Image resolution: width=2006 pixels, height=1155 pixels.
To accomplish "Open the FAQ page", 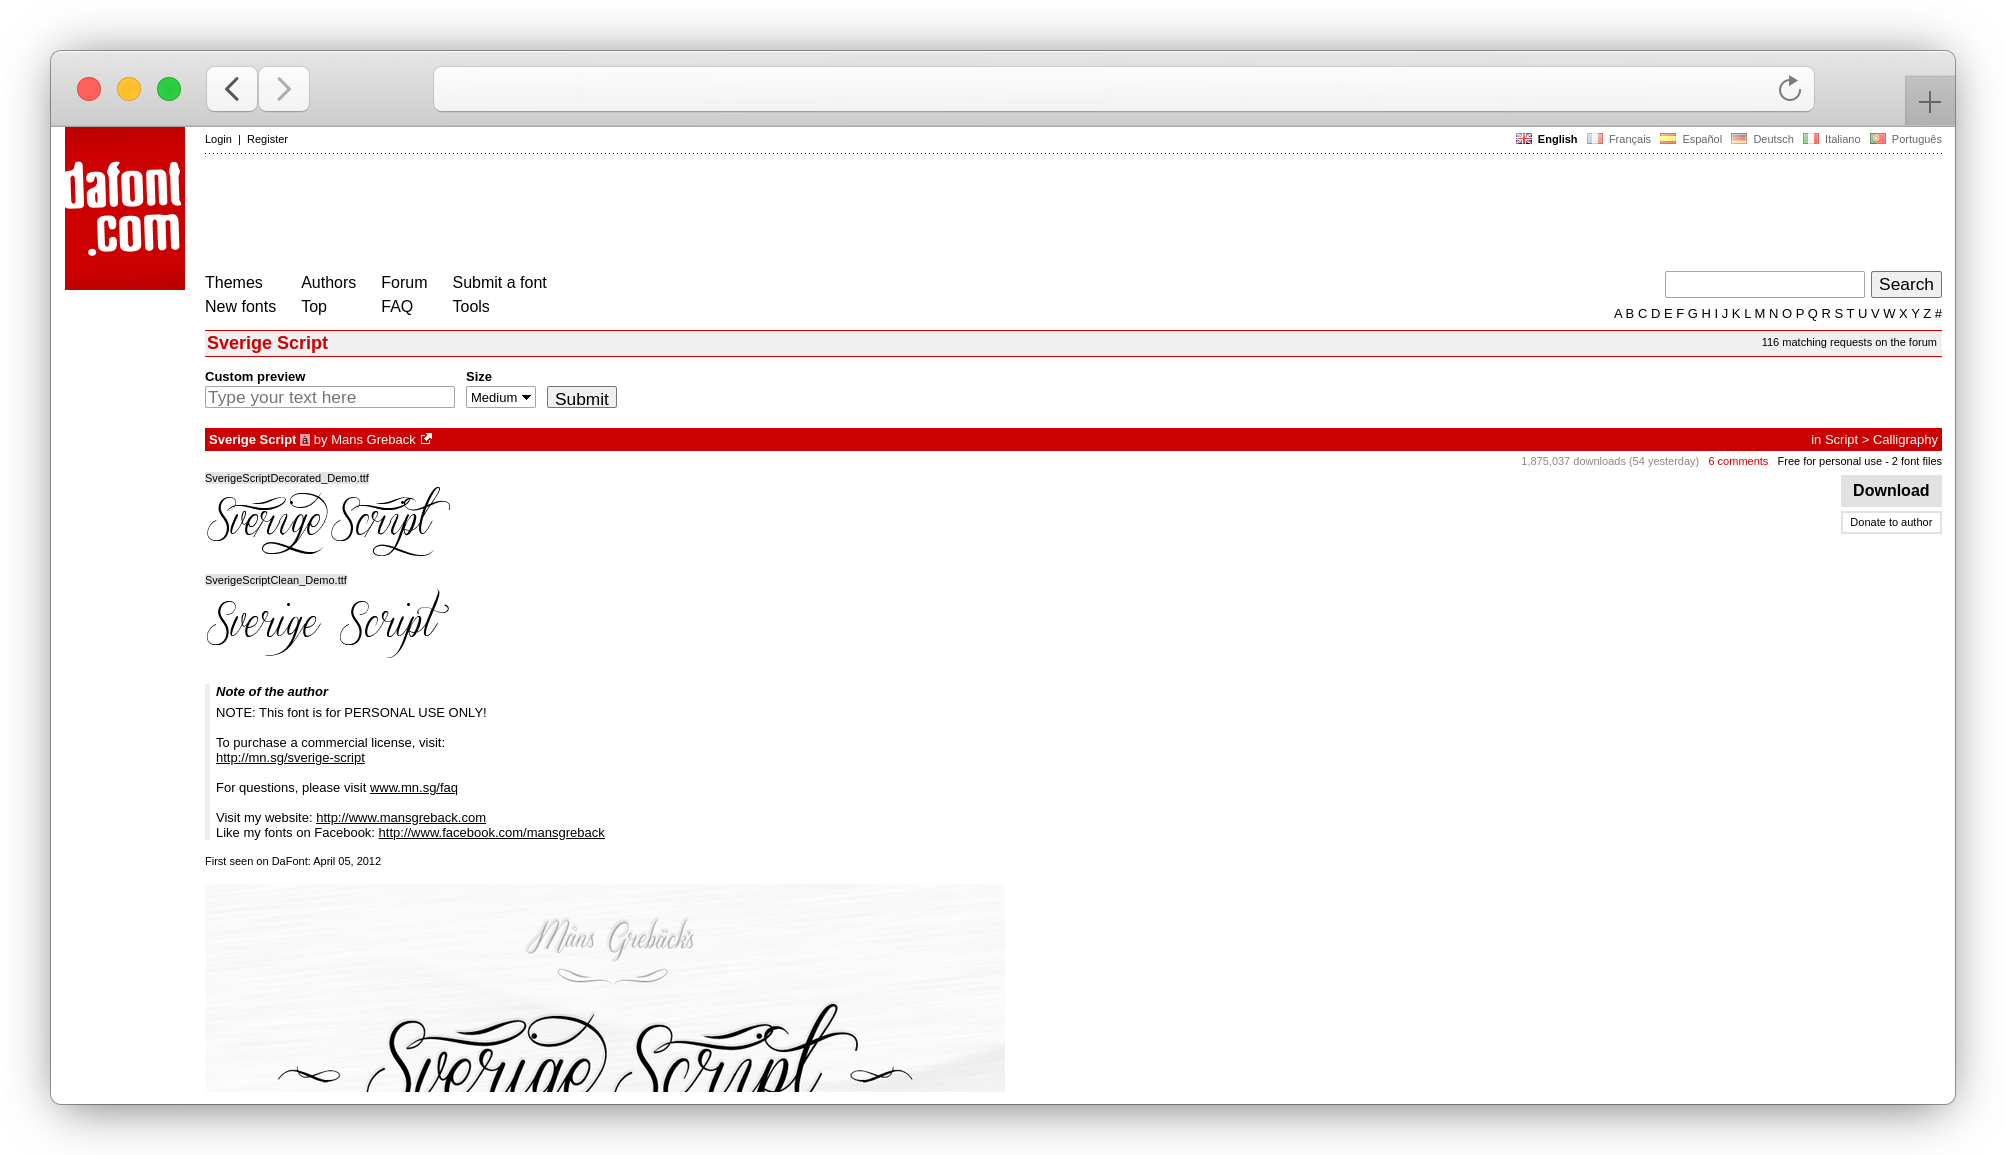I will click(397, 307).
